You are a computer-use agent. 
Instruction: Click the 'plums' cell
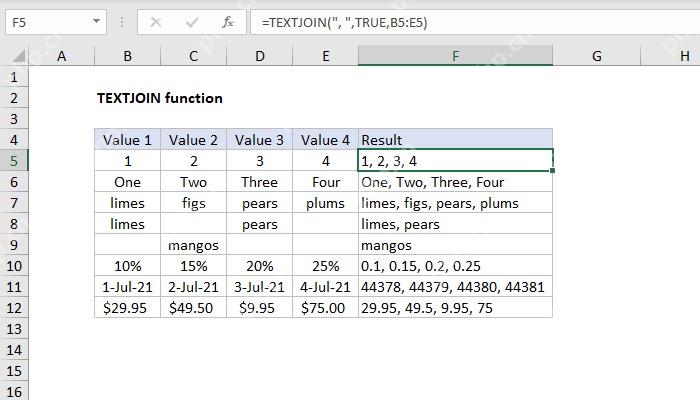325,203
